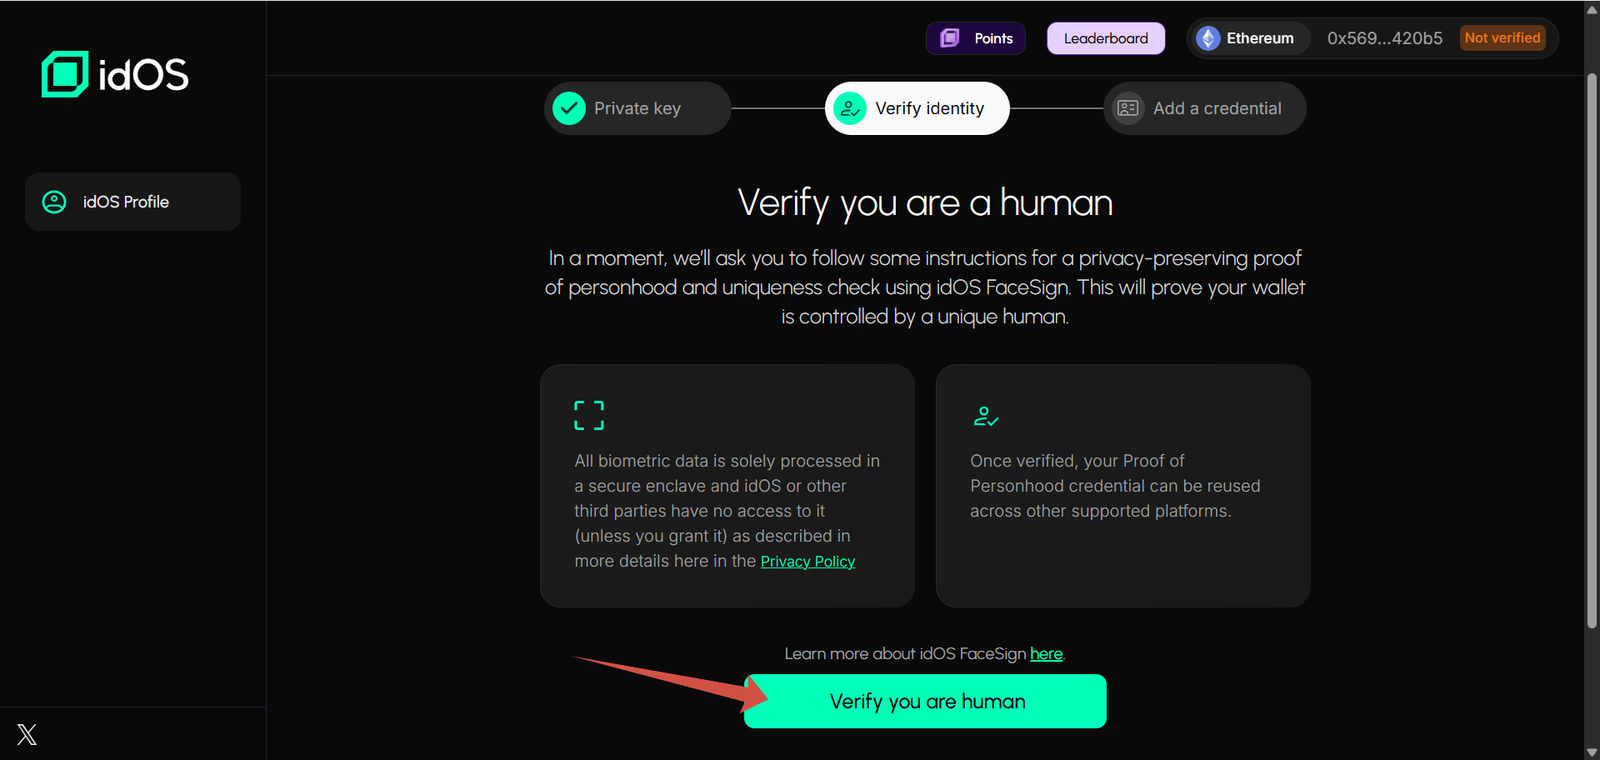Image resolution: width=1600 pixels, height=760 pixels.
Task: Follow the FaceSign 'here' link
Action: tap(1046, 654)
